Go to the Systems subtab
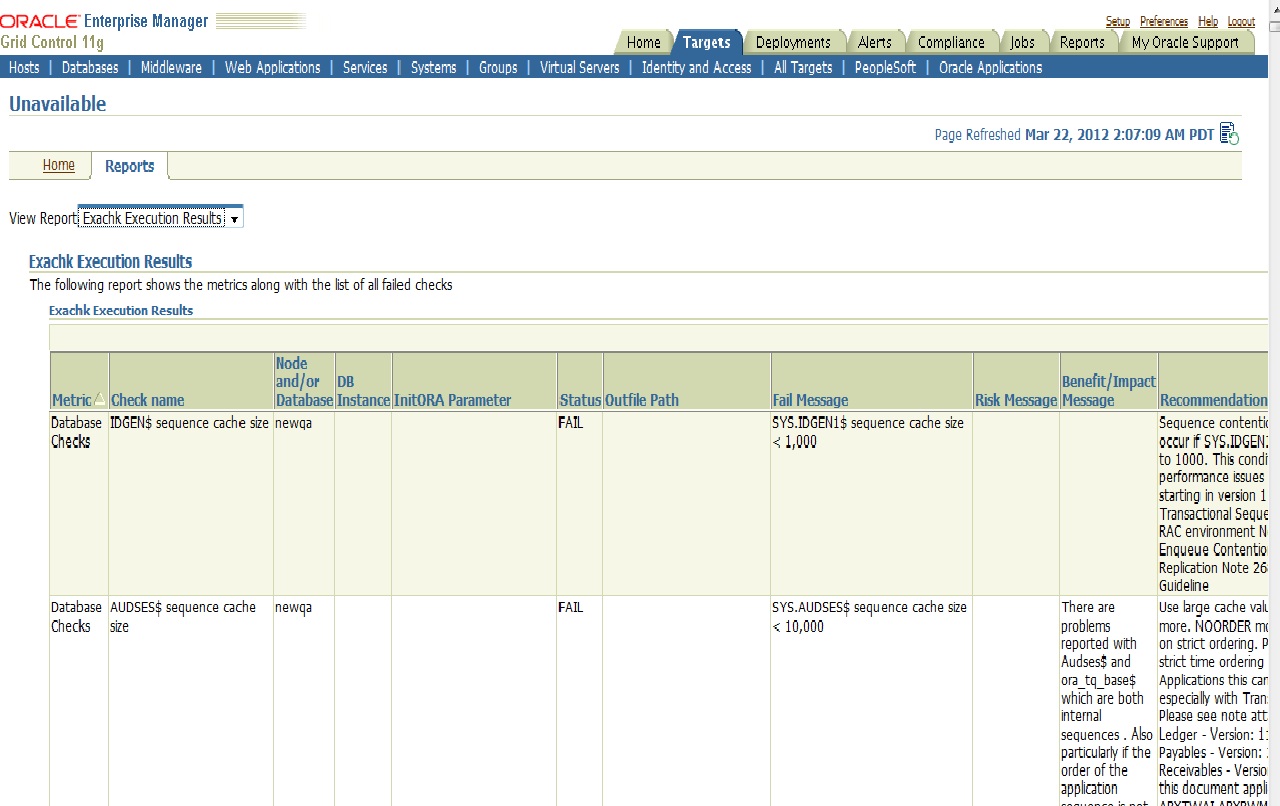The width and height of the screenshot is (1280, 806). pyautogui.click(x=433, y=67)
